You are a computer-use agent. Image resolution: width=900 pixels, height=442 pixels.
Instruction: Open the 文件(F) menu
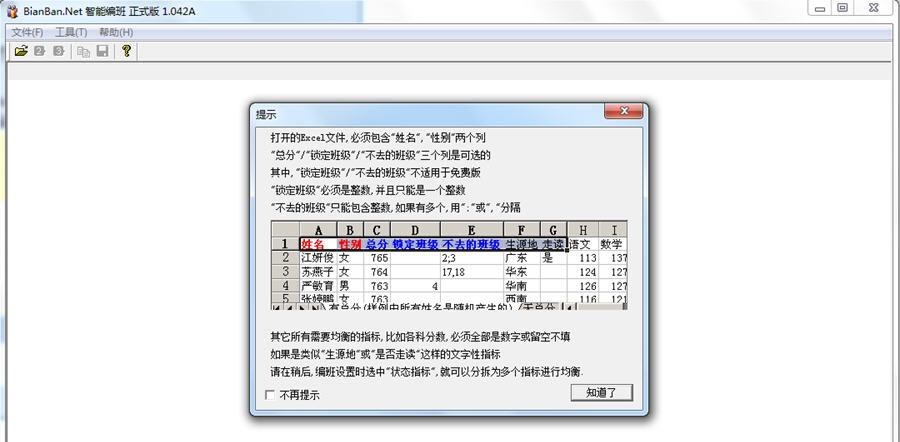28,32
